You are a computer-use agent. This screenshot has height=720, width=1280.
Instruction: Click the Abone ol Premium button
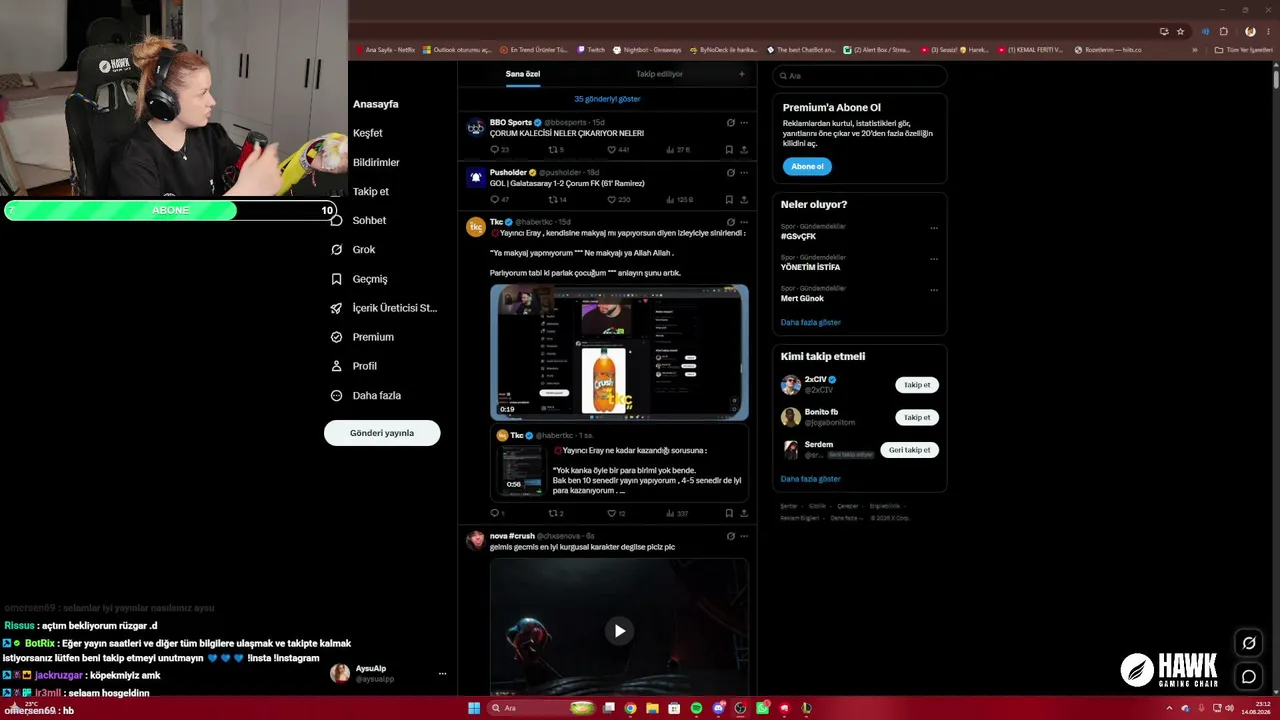[x=807, y=167]
